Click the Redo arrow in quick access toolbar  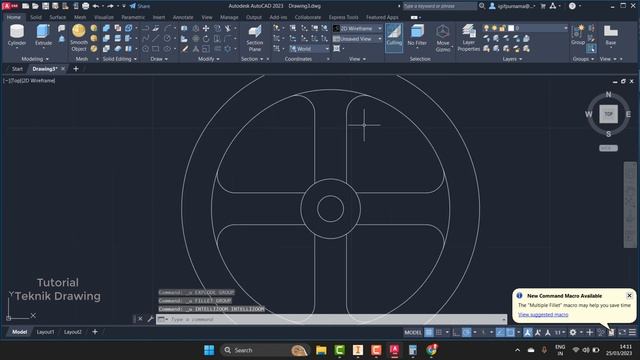[x=110, y=6]
